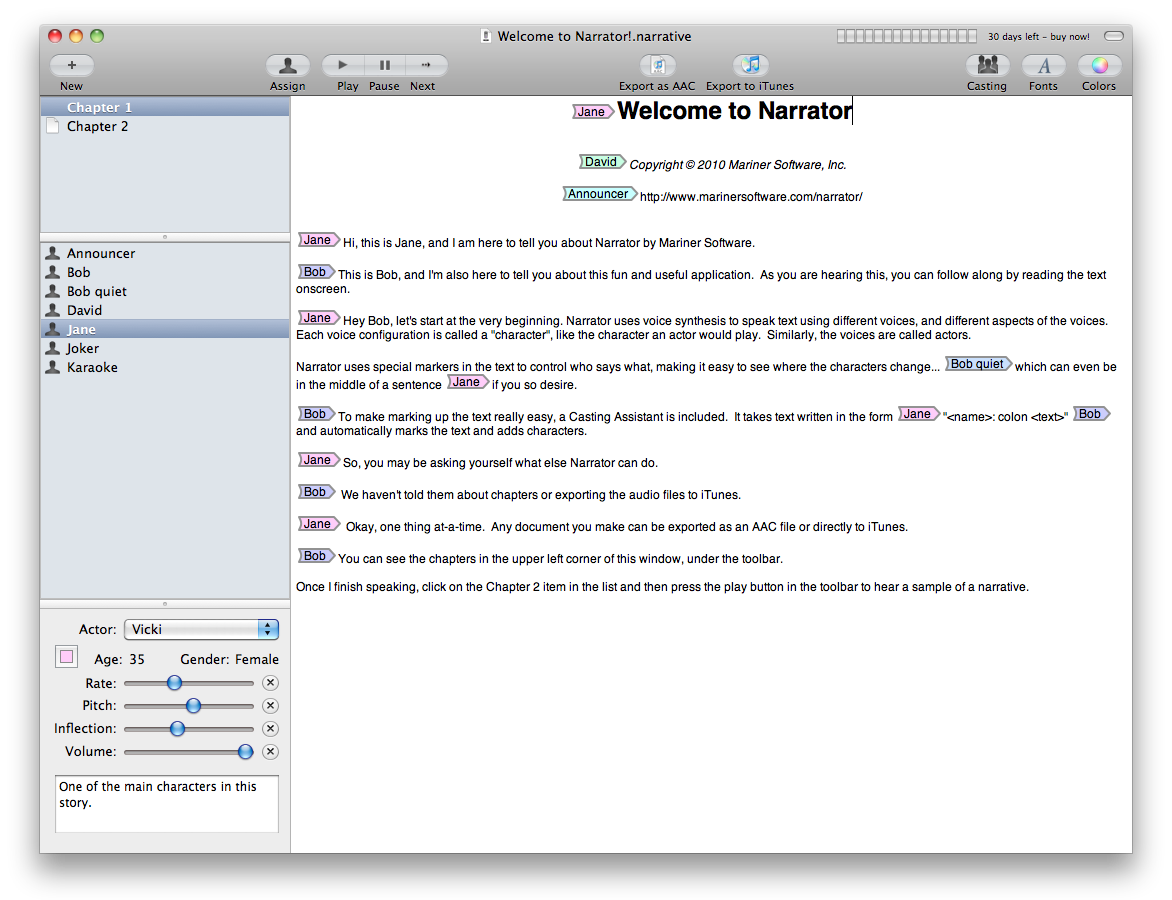This screenshot has height=900, width=1172.
Task: Click the Export to iTunes icon
Action: (750, 66)
